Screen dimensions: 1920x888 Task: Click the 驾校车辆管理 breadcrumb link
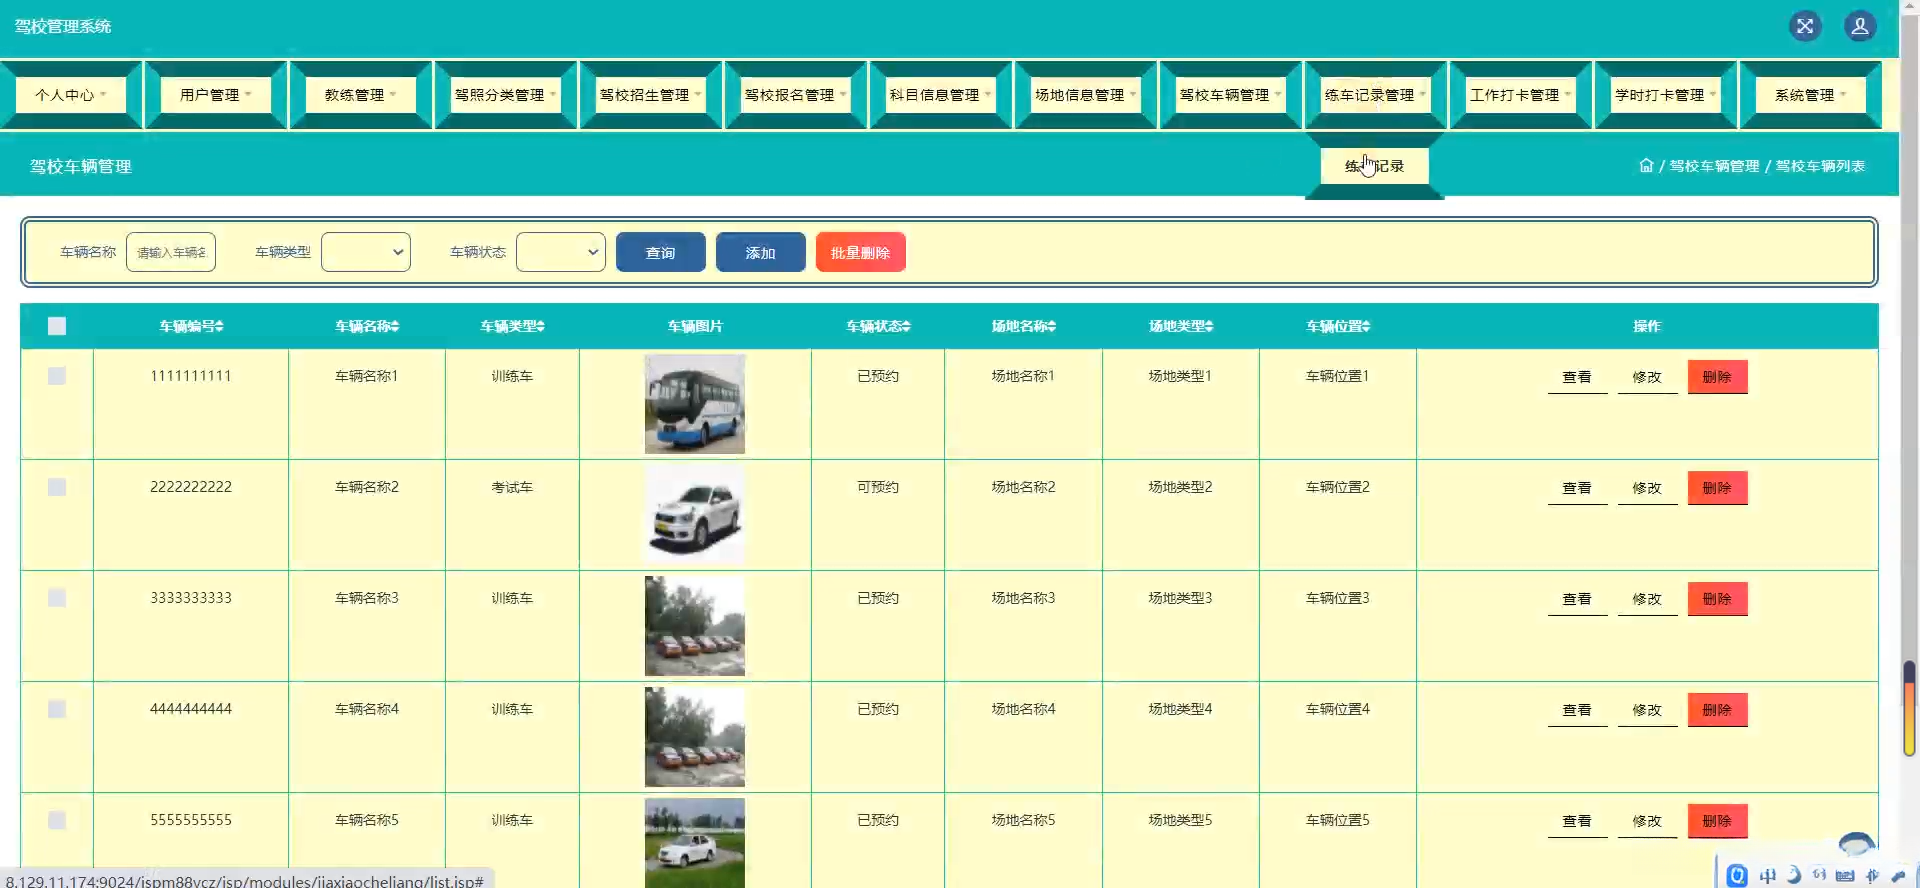point(1714,166)
